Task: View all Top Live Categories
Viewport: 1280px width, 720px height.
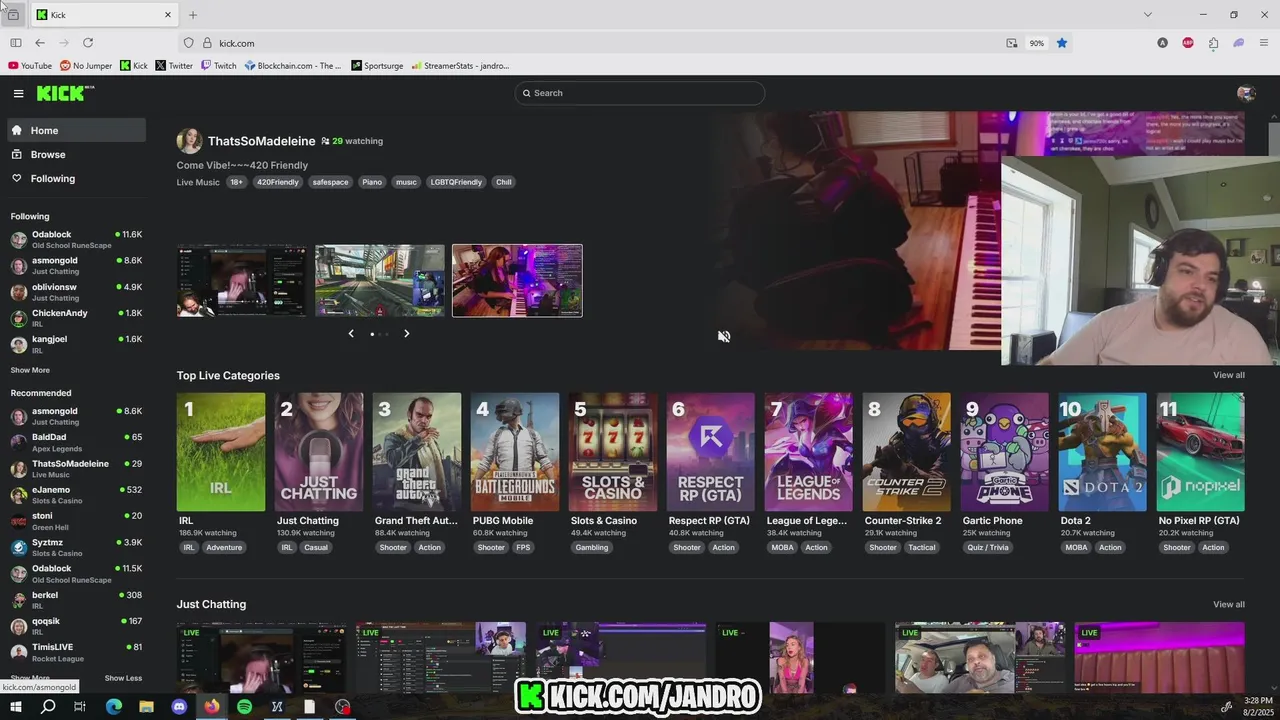Action: [x=1229, y=375]
